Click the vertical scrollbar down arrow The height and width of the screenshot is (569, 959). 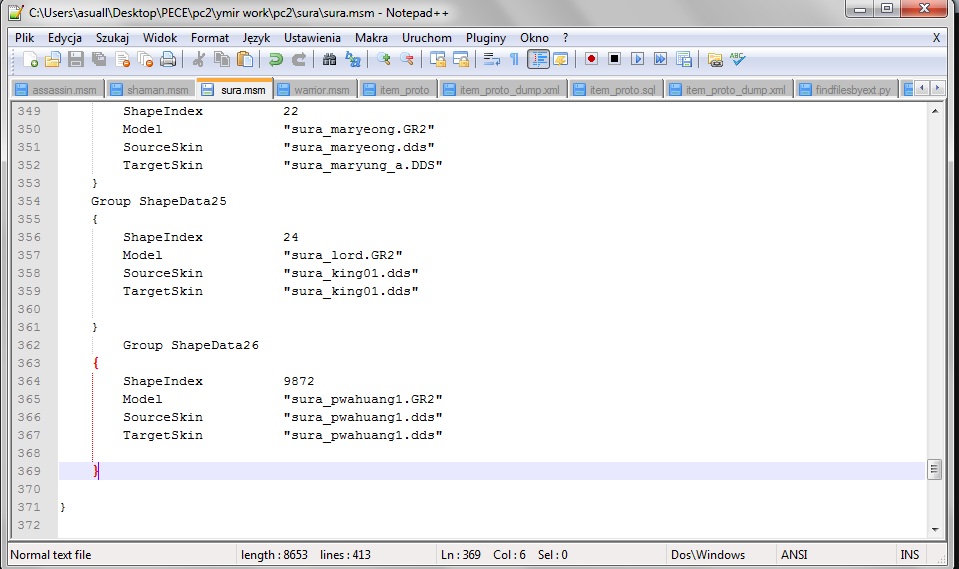(x=935, y=530)
